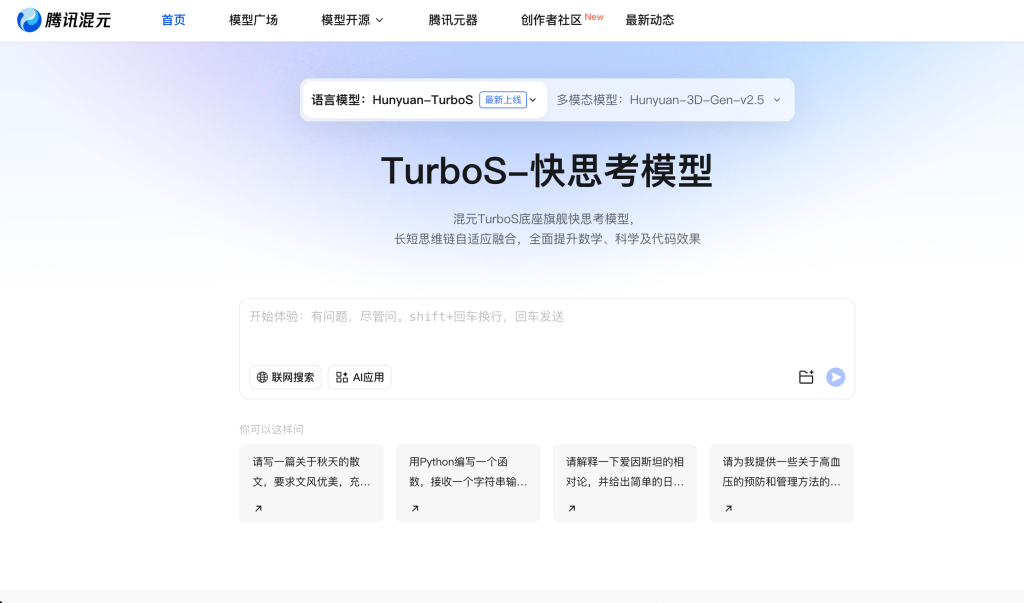Screen dimensions: 1024x603
Task: Select the 语言模型 Hunyuan-TurboS tab
Action: [424, 100]
